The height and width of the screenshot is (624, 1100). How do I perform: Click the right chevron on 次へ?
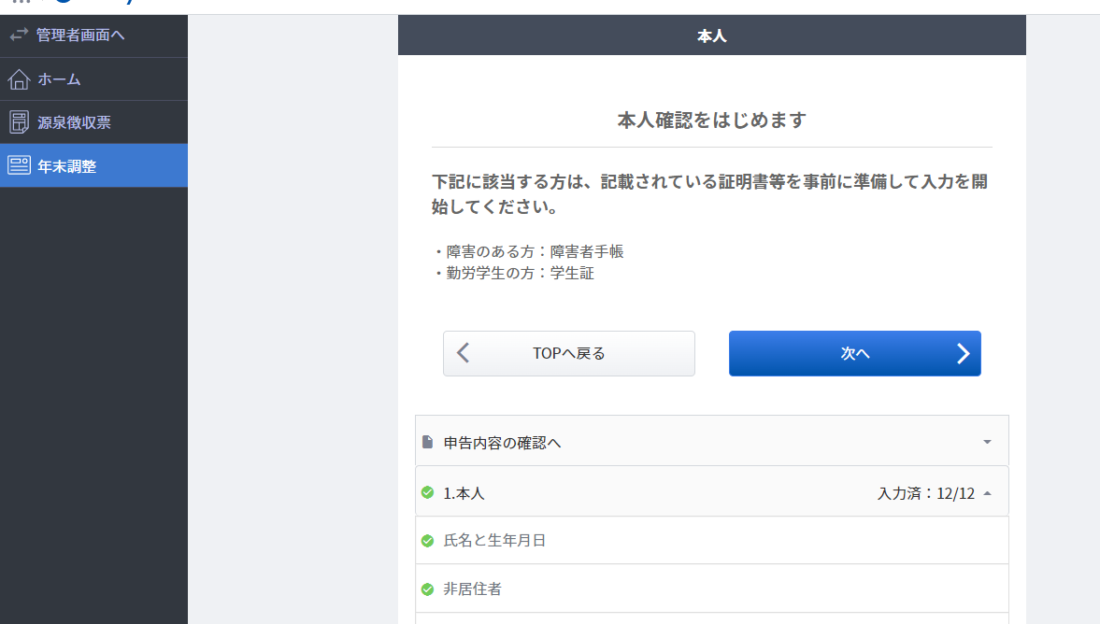click(x=963, y=354)
